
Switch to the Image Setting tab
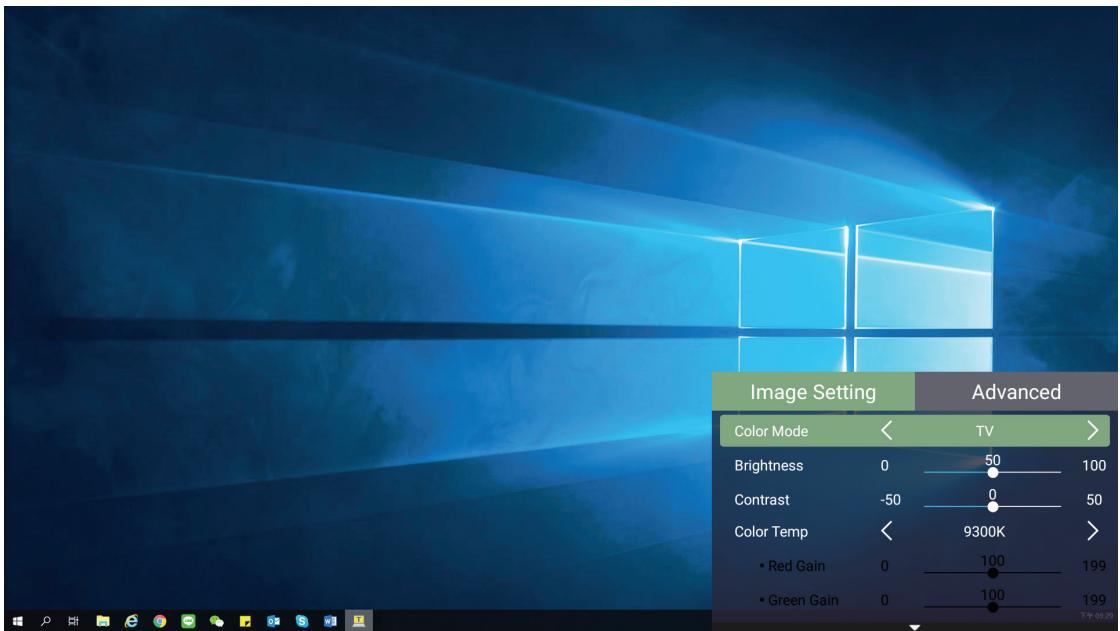(813, 392)
